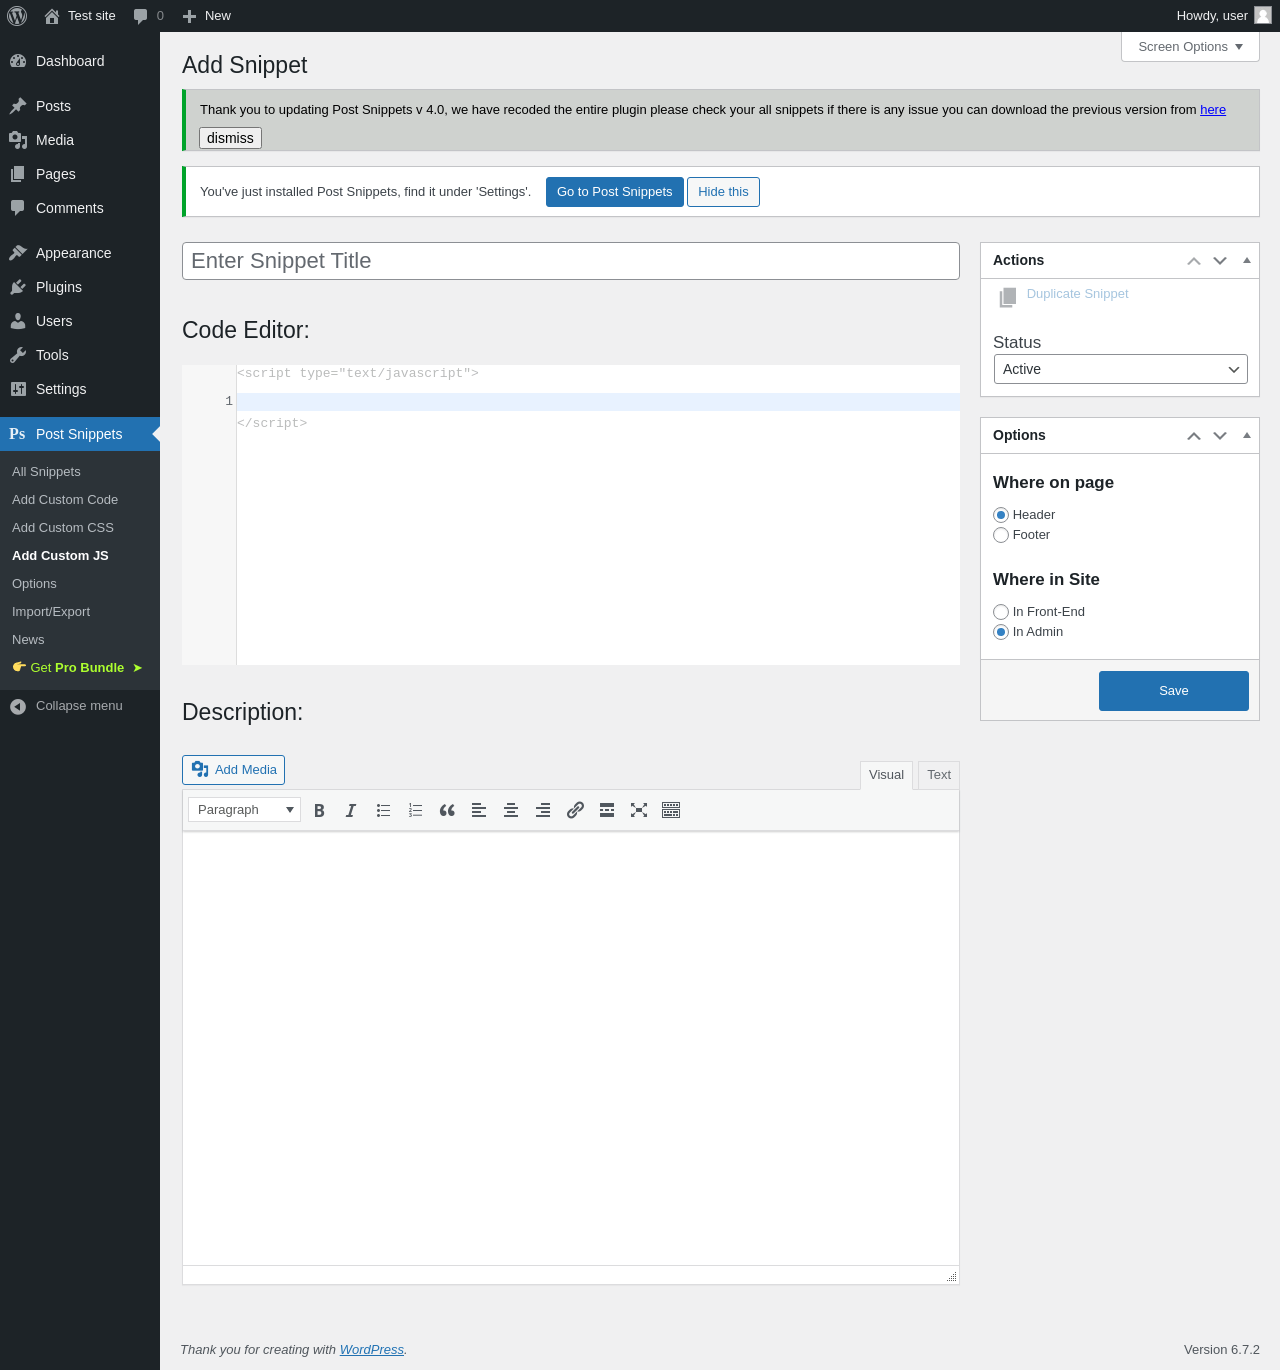Open fullscreen editor mode
This screenshot has height=1370, width=1280.
tap(639, 810)
